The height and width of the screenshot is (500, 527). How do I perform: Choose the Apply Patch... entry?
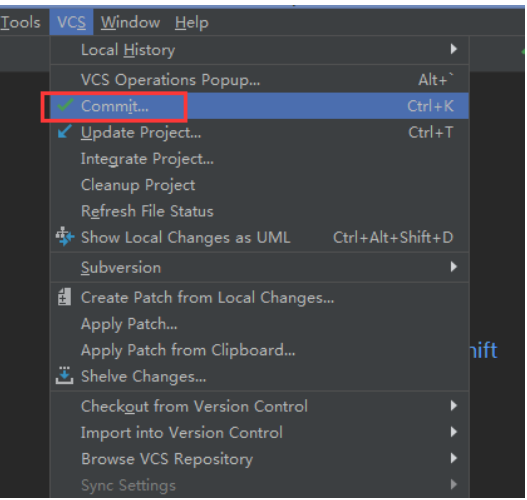click(259, 324)
